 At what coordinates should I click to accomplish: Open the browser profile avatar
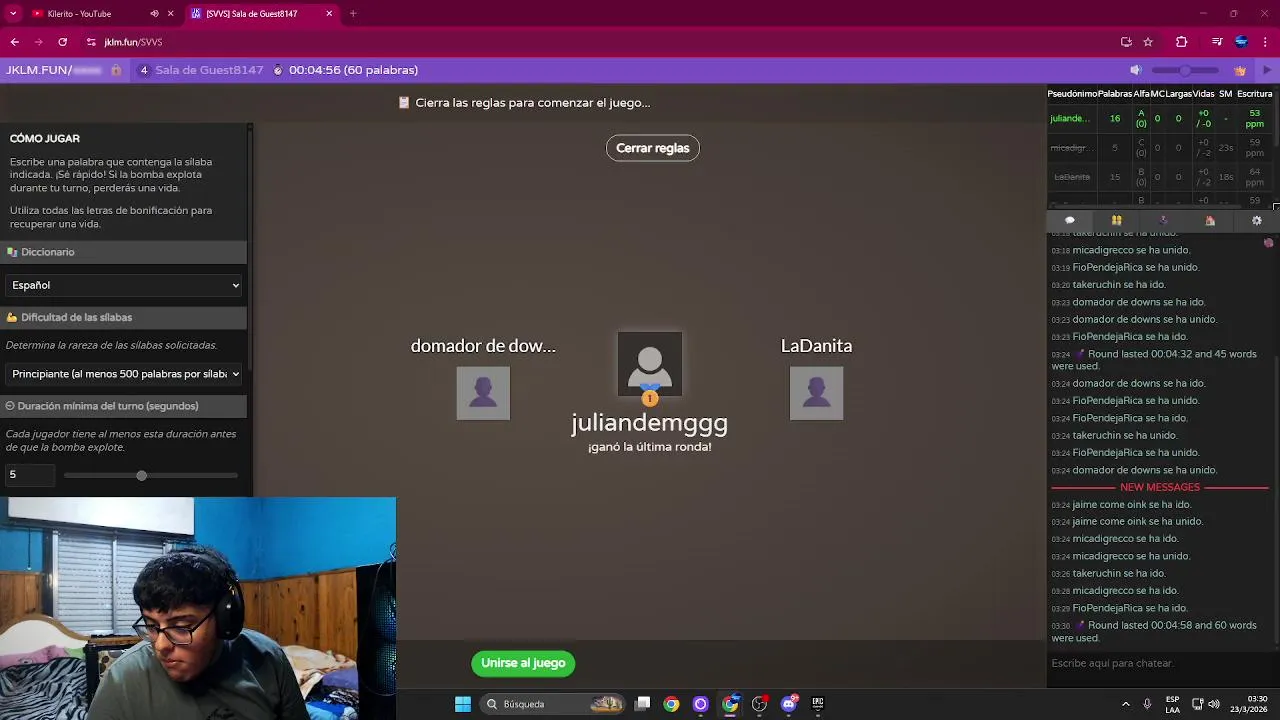pyautogui.click(x=1241, y=42)
